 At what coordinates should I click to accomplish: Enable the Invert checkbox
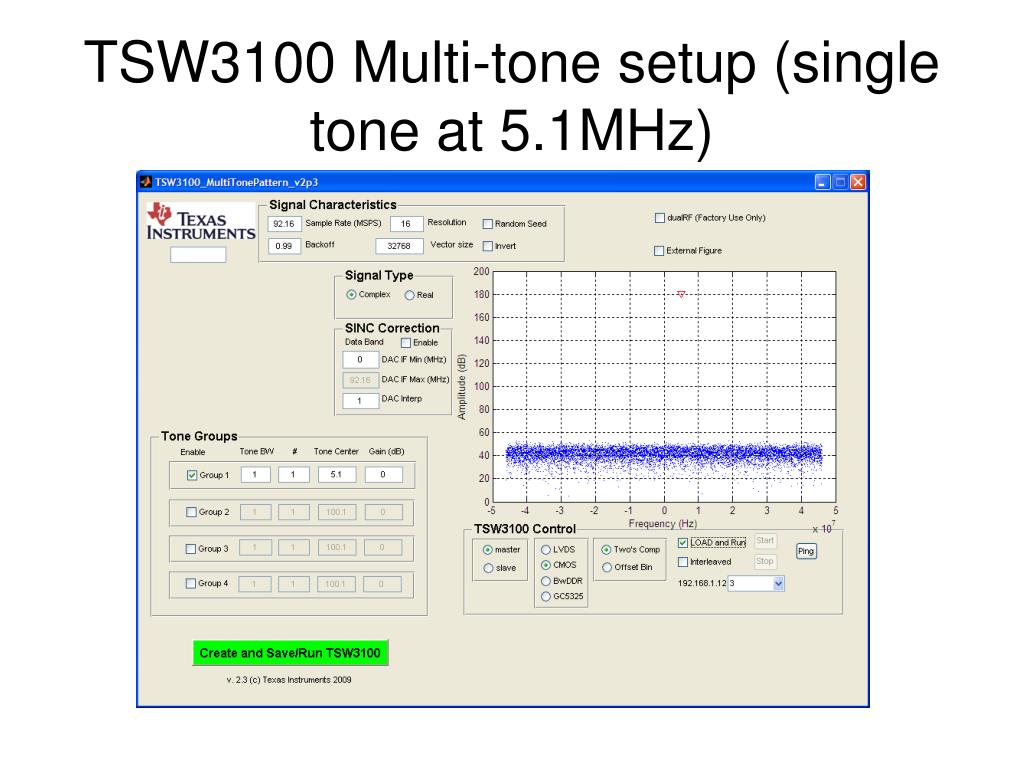(x=487, y=246)
